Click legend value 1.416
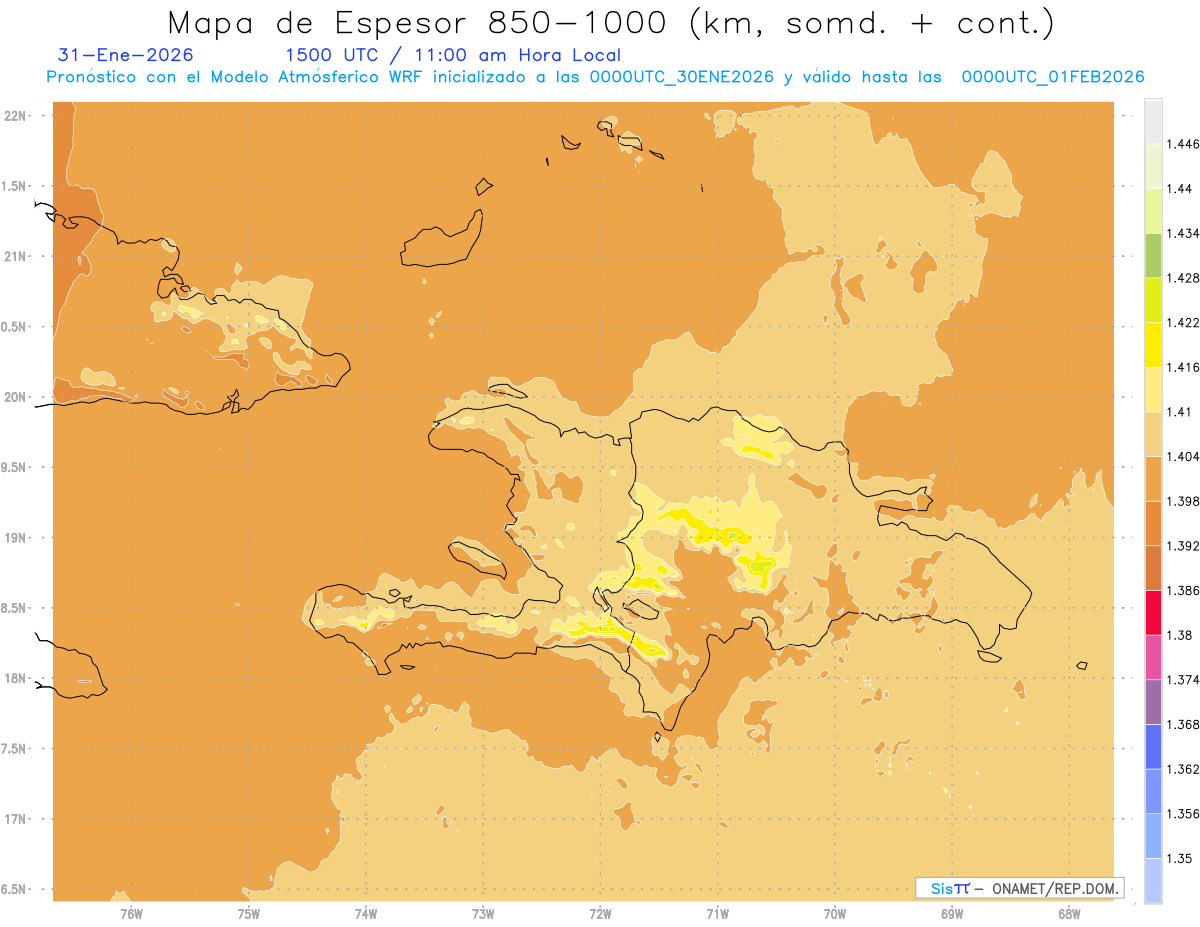This screenshot has height=927, width=1200. (1182, 367)
